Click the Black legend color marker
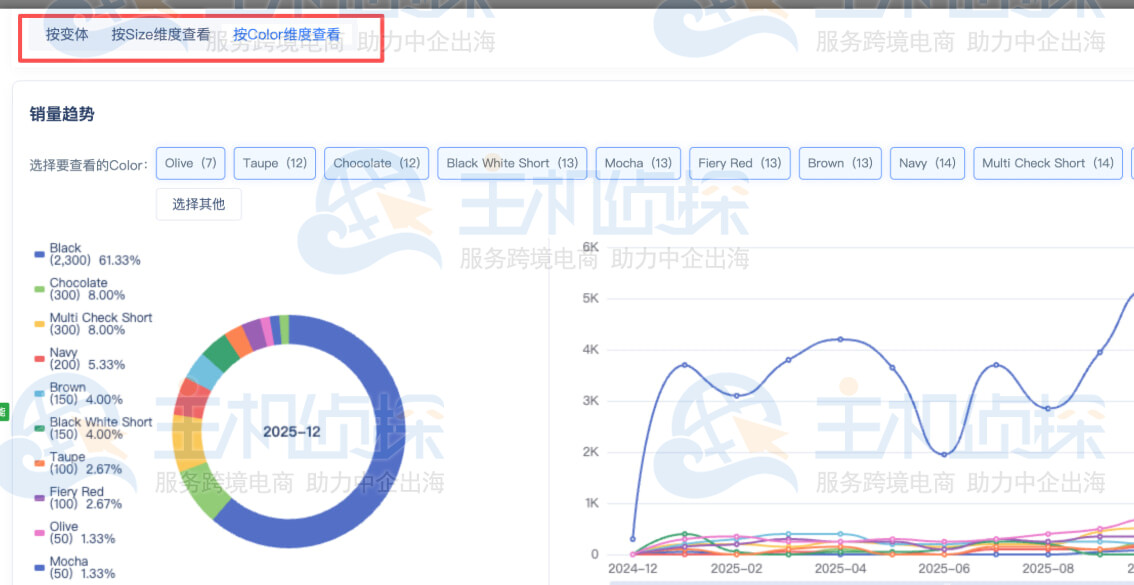Image resolution: width=1134 pixels, height=585 pixels. pyautogui.click(x=40, y=254)
